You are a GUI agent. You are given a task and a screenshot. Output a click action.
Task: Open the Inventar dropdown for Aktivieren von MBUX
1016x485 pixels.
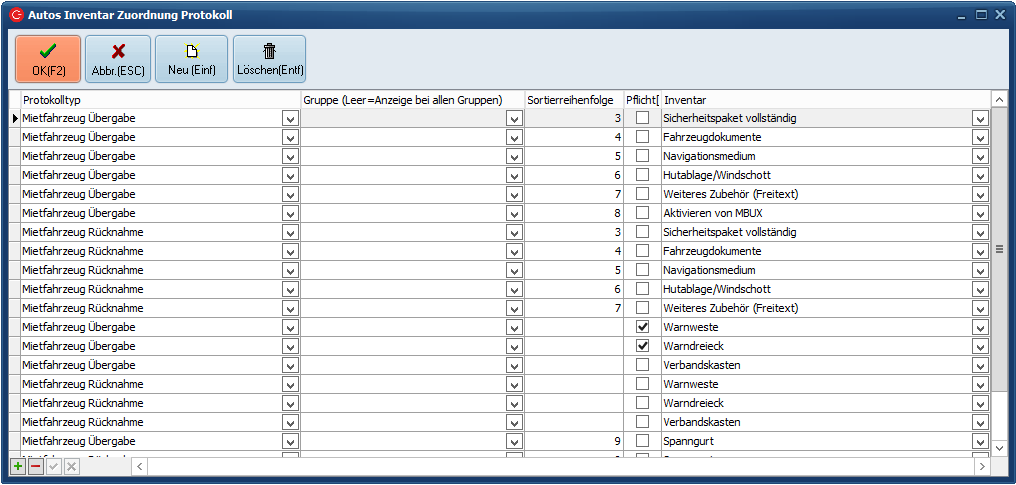pos(980,213)
